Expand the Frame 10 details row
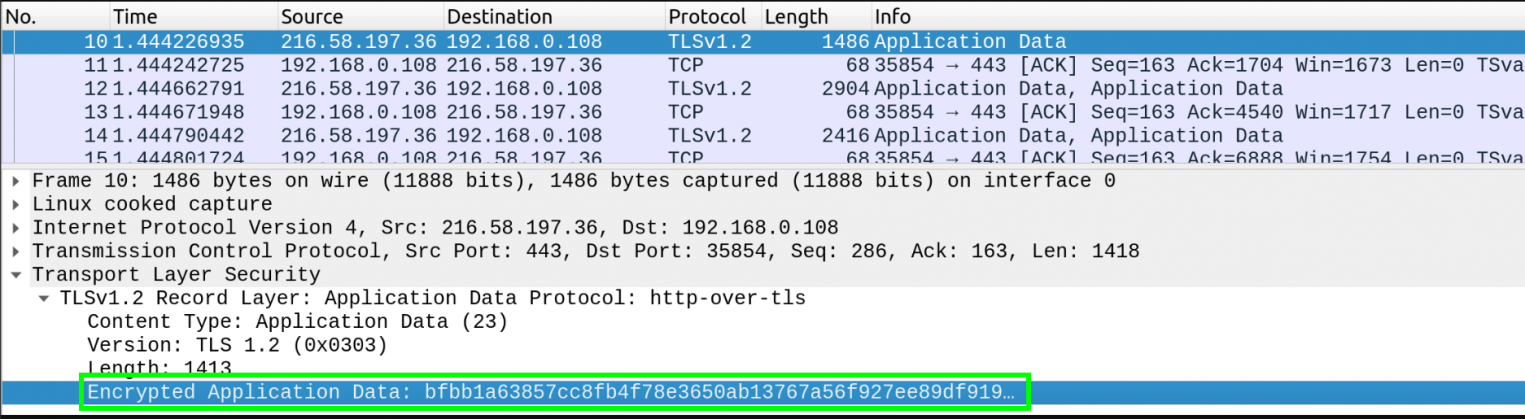This screenshot has height=419, width=1525. (17, 181)
